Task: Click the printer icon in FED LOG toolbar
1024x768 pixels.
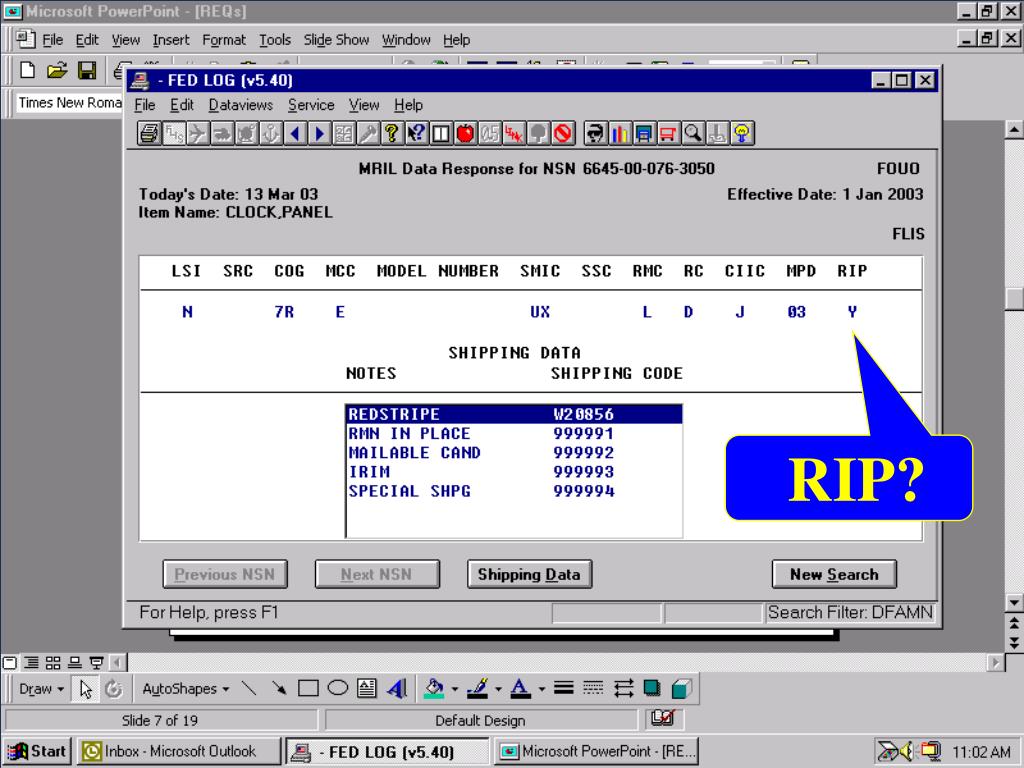Action: point(149,133)
